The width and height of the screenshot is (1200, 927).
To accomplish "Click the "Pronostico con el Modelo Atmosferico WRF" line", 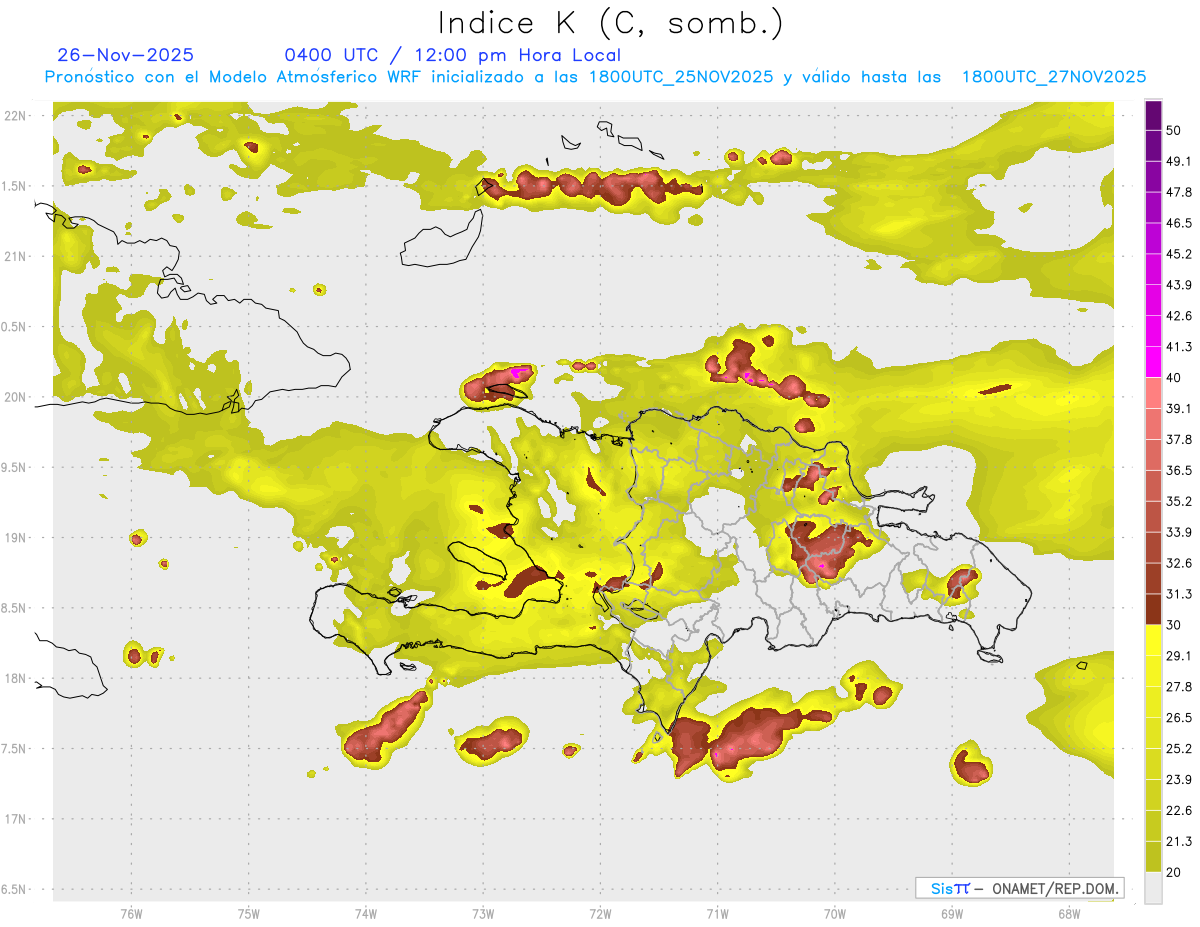I will (595, 77).
